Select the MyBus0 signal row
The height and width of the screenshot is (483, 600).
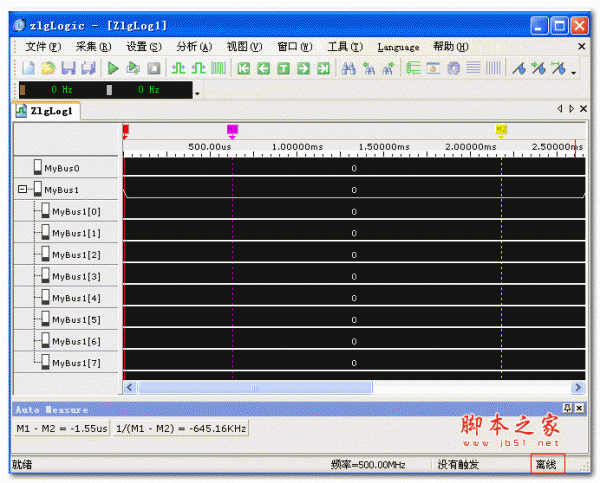click(66, 168)
